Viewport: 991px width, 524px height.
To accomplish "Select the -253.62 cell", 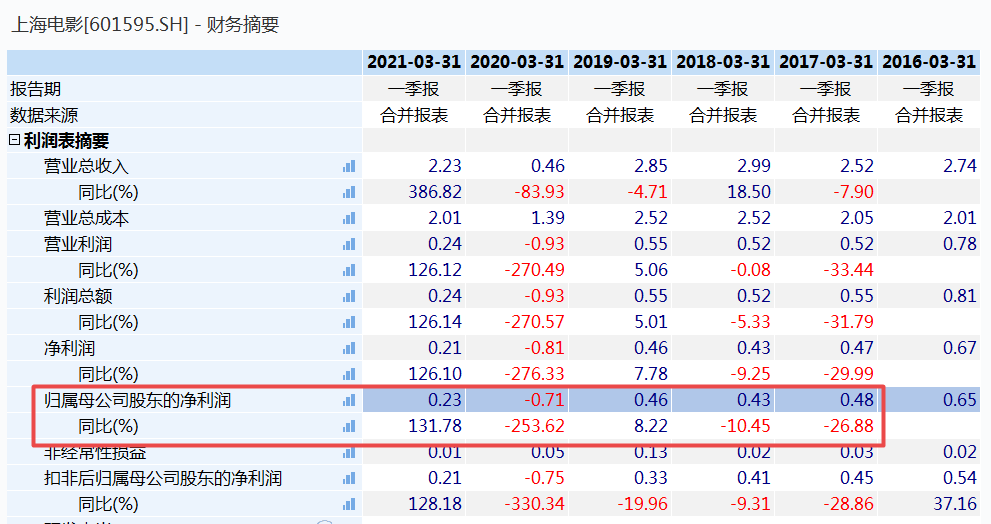I will pos(517,427).
